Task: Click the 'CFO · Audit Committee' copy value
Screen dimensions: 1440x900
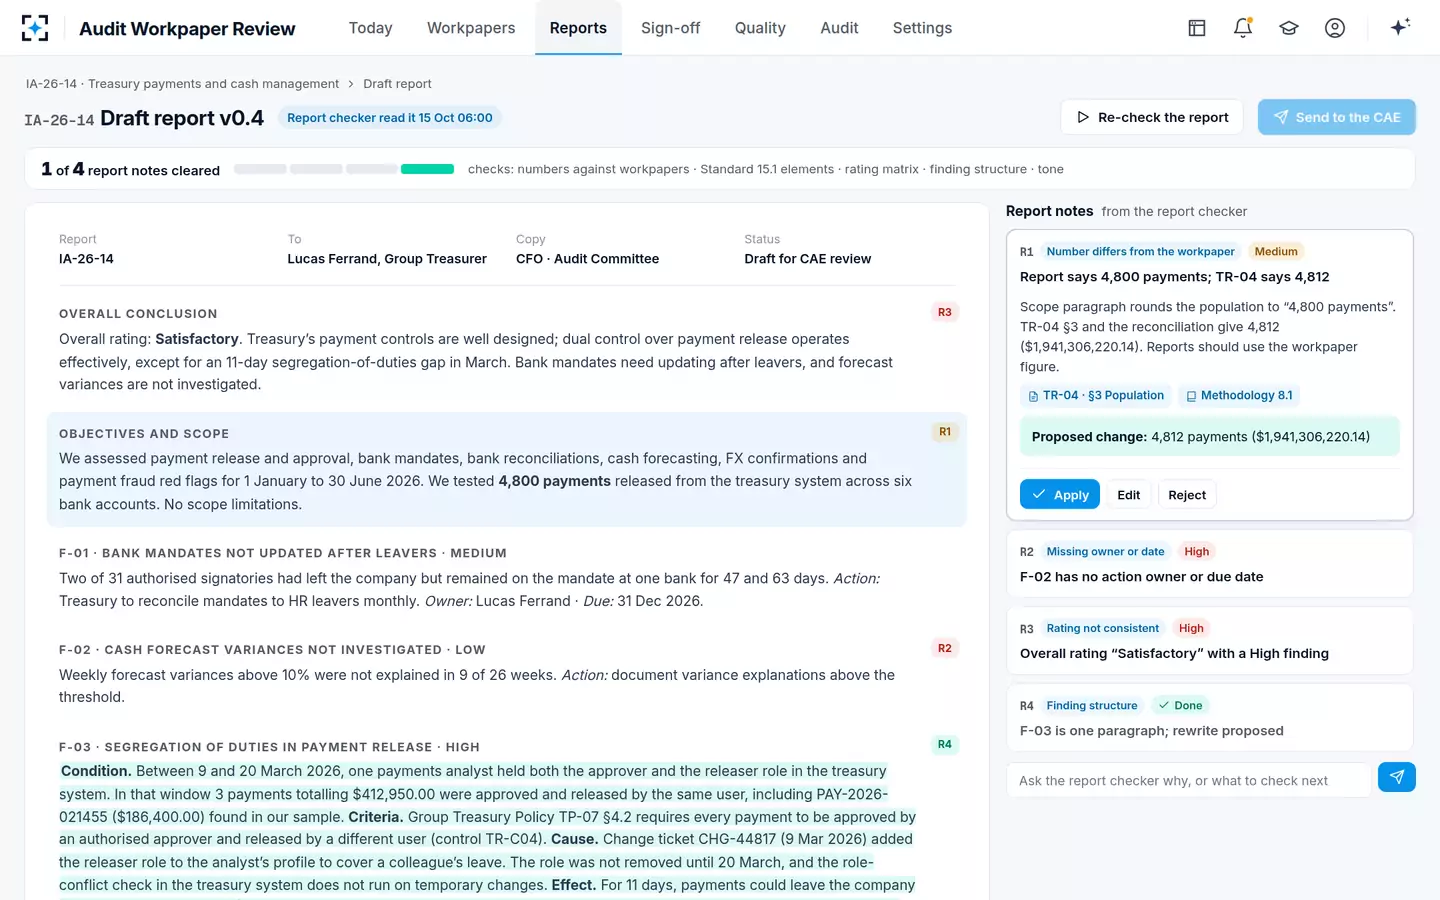Action: point(587,259)
